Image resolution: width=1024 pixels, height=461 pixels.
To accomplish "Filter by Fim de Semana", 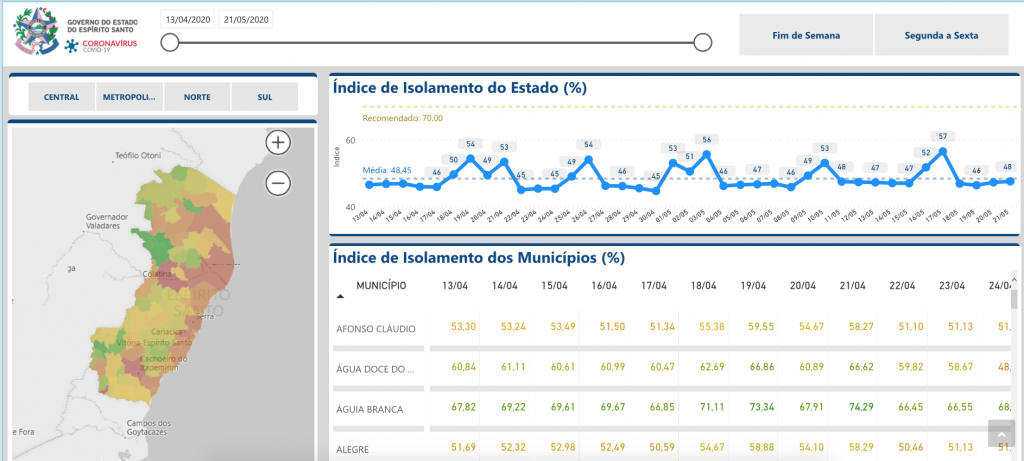I will click(806, 35).
